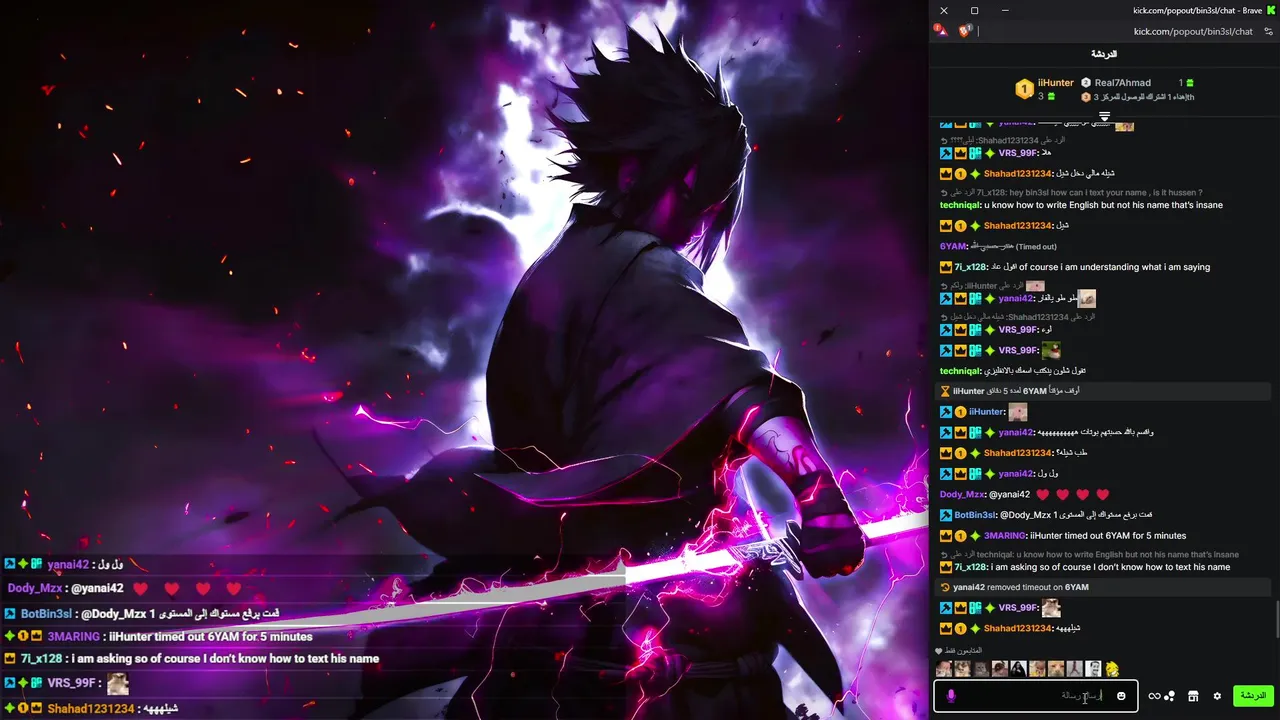Click yanai42 on the ول ول message
Screen dimensions: 1280x720
(1016, 473)
